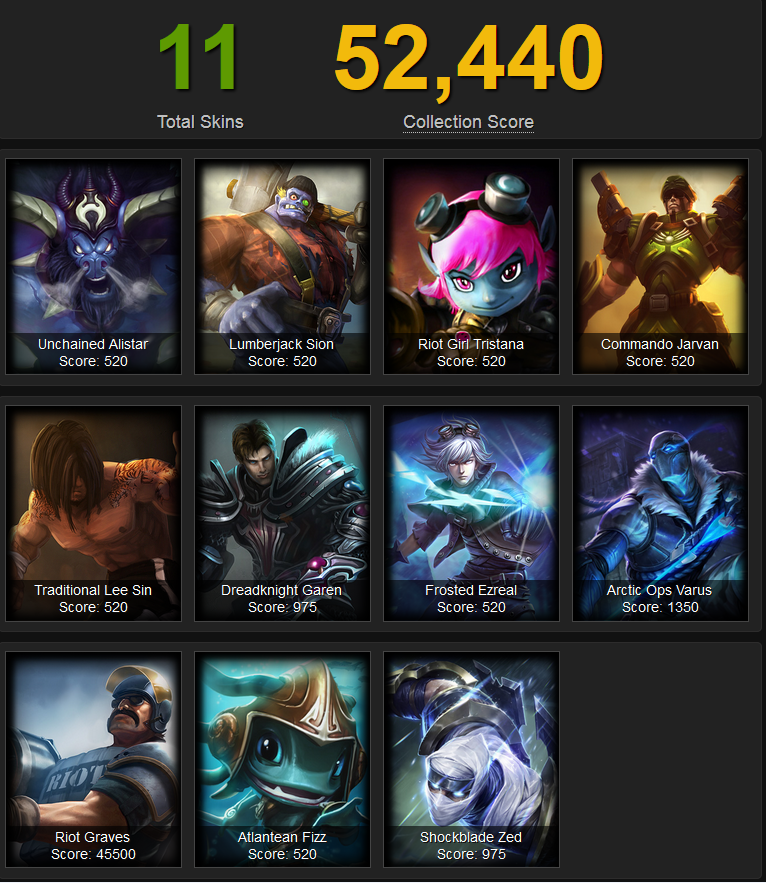
Task: Open the Shockblade Zed skin card
Action: 471,760
